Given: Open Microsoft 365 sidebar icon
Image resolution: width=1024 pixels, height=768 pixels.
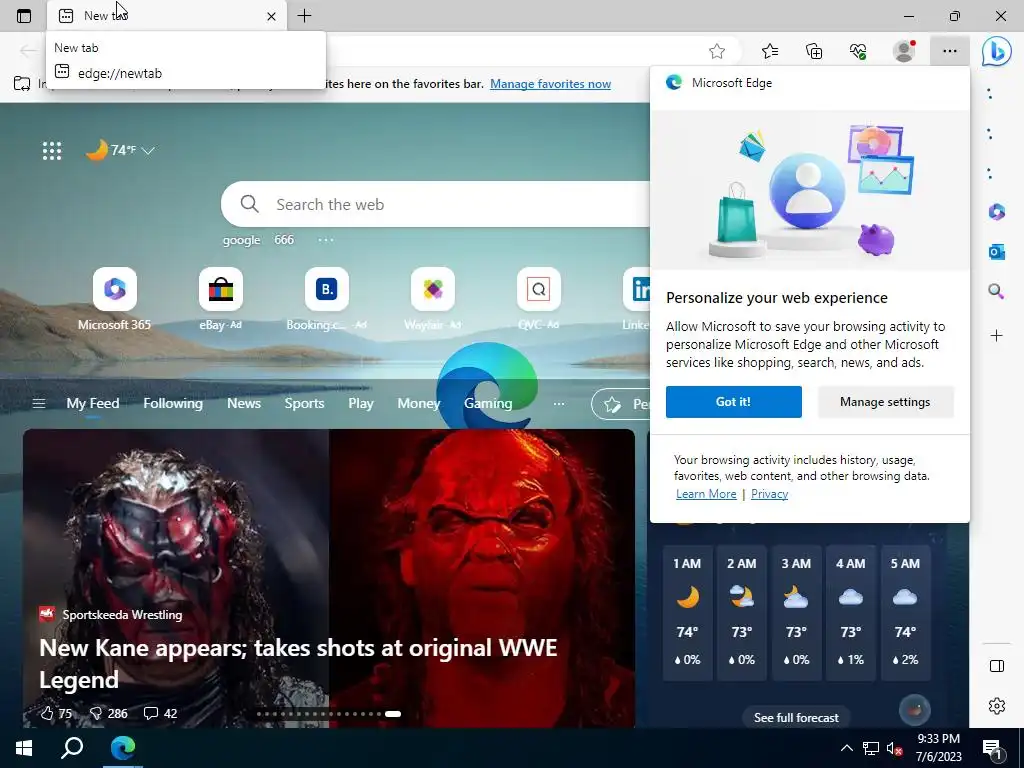Looking at the screenshot, I should pos(997,212).
